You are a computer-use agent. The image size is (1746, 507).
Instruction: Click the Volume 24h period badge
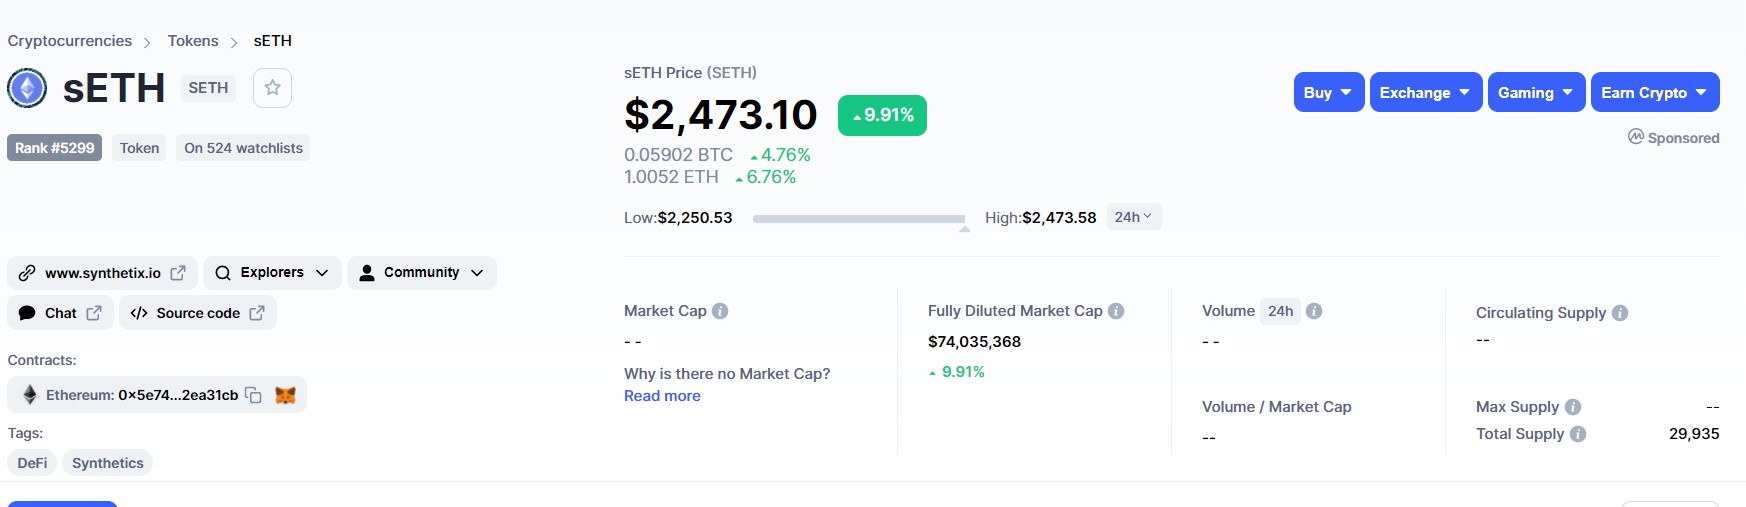click(x=1281, y=311)
